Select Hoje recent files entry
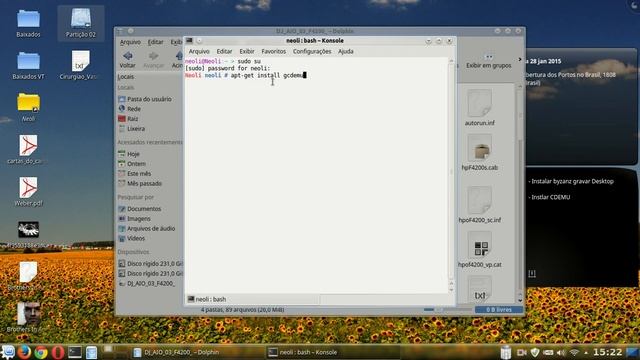The image size is (640, 360). coord(129,154)
